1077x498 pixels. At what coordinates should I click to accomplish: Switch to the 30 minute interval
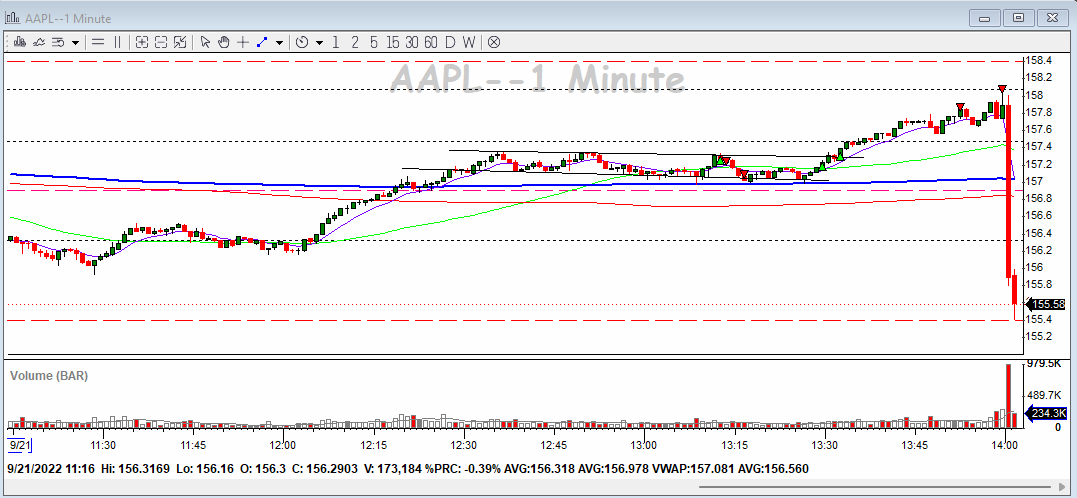click(x=411, y=42)
